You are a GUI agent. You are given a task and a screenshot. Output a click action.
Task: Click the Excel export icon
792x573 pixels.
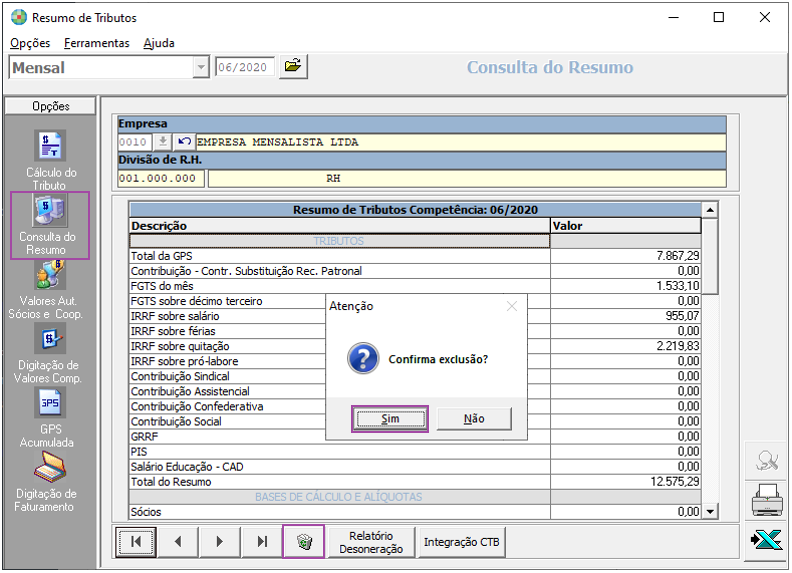pos(767,541)
